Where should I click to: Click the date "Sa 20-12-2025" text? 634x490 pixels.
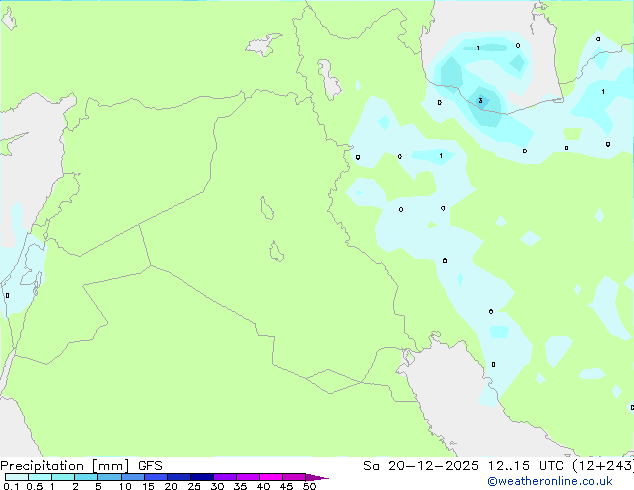click(x=421, y=466)
